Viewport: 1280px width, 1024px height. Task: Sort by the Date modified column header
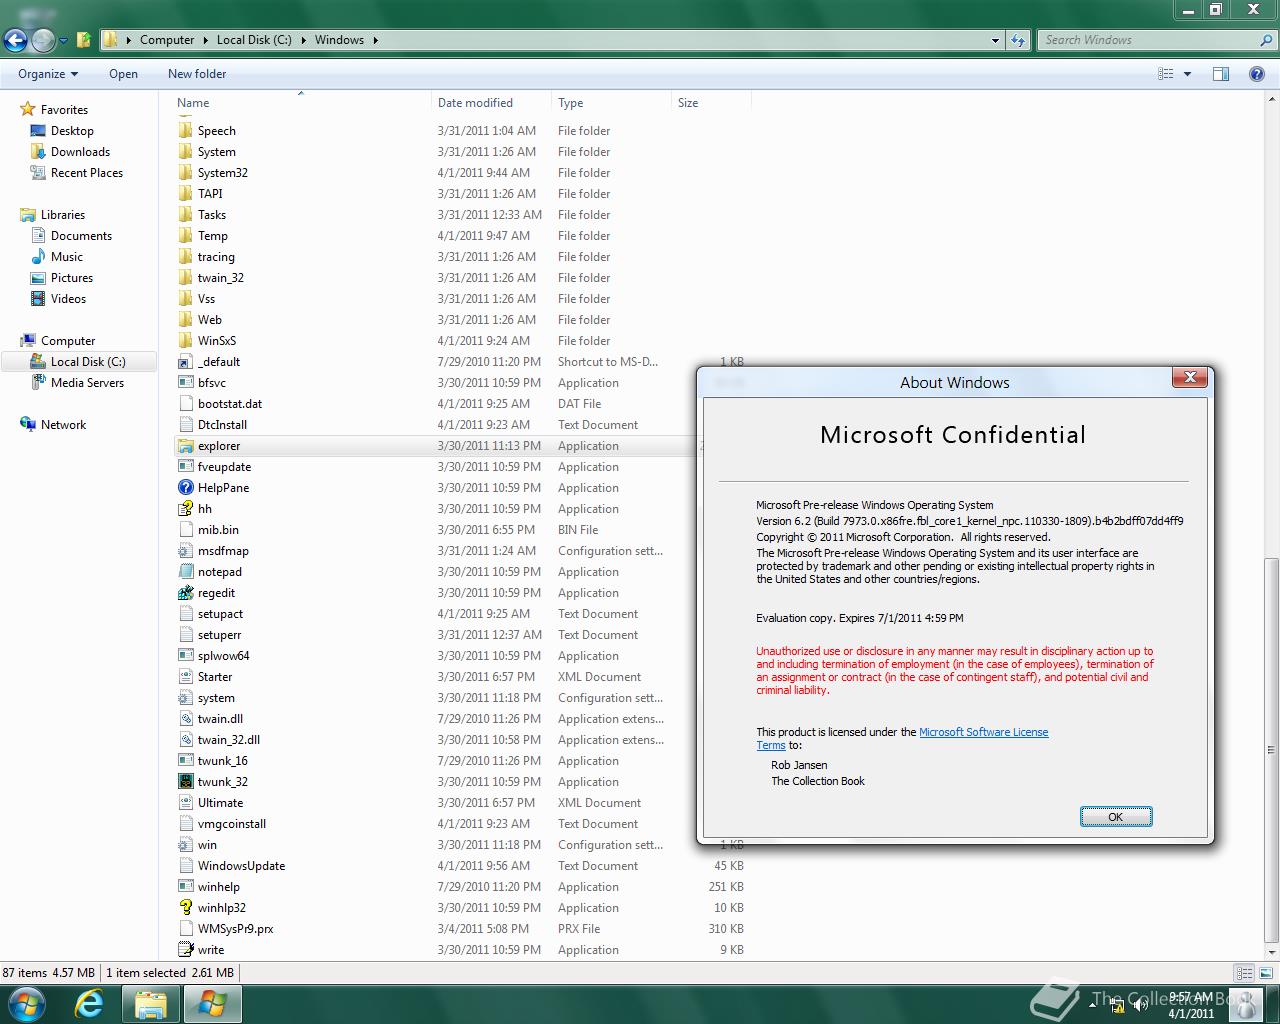491,103
